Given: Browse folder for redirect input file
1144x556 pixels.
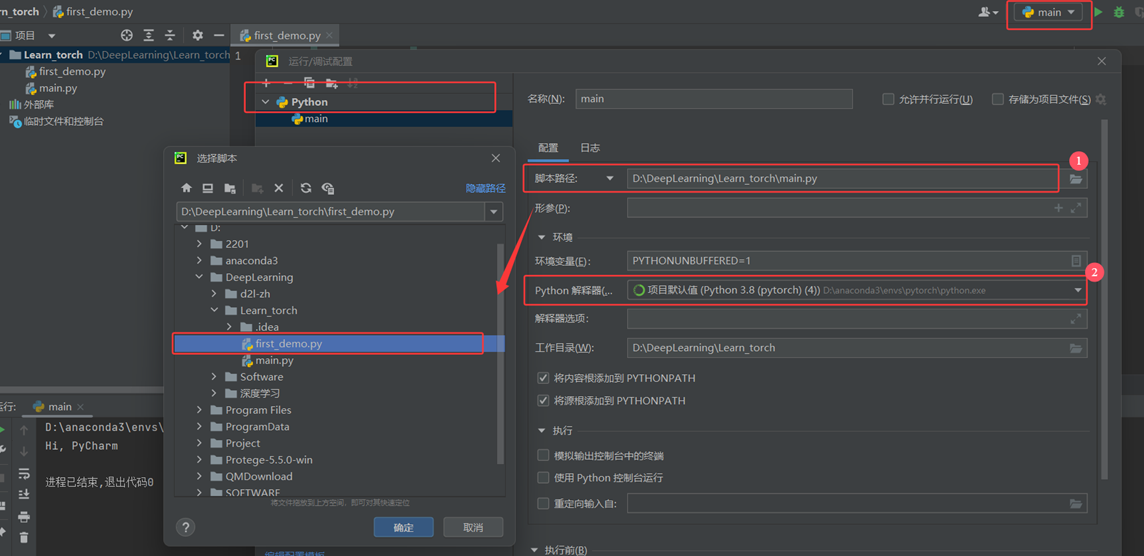Looking at the screenshot, I should coord(1075,503).
